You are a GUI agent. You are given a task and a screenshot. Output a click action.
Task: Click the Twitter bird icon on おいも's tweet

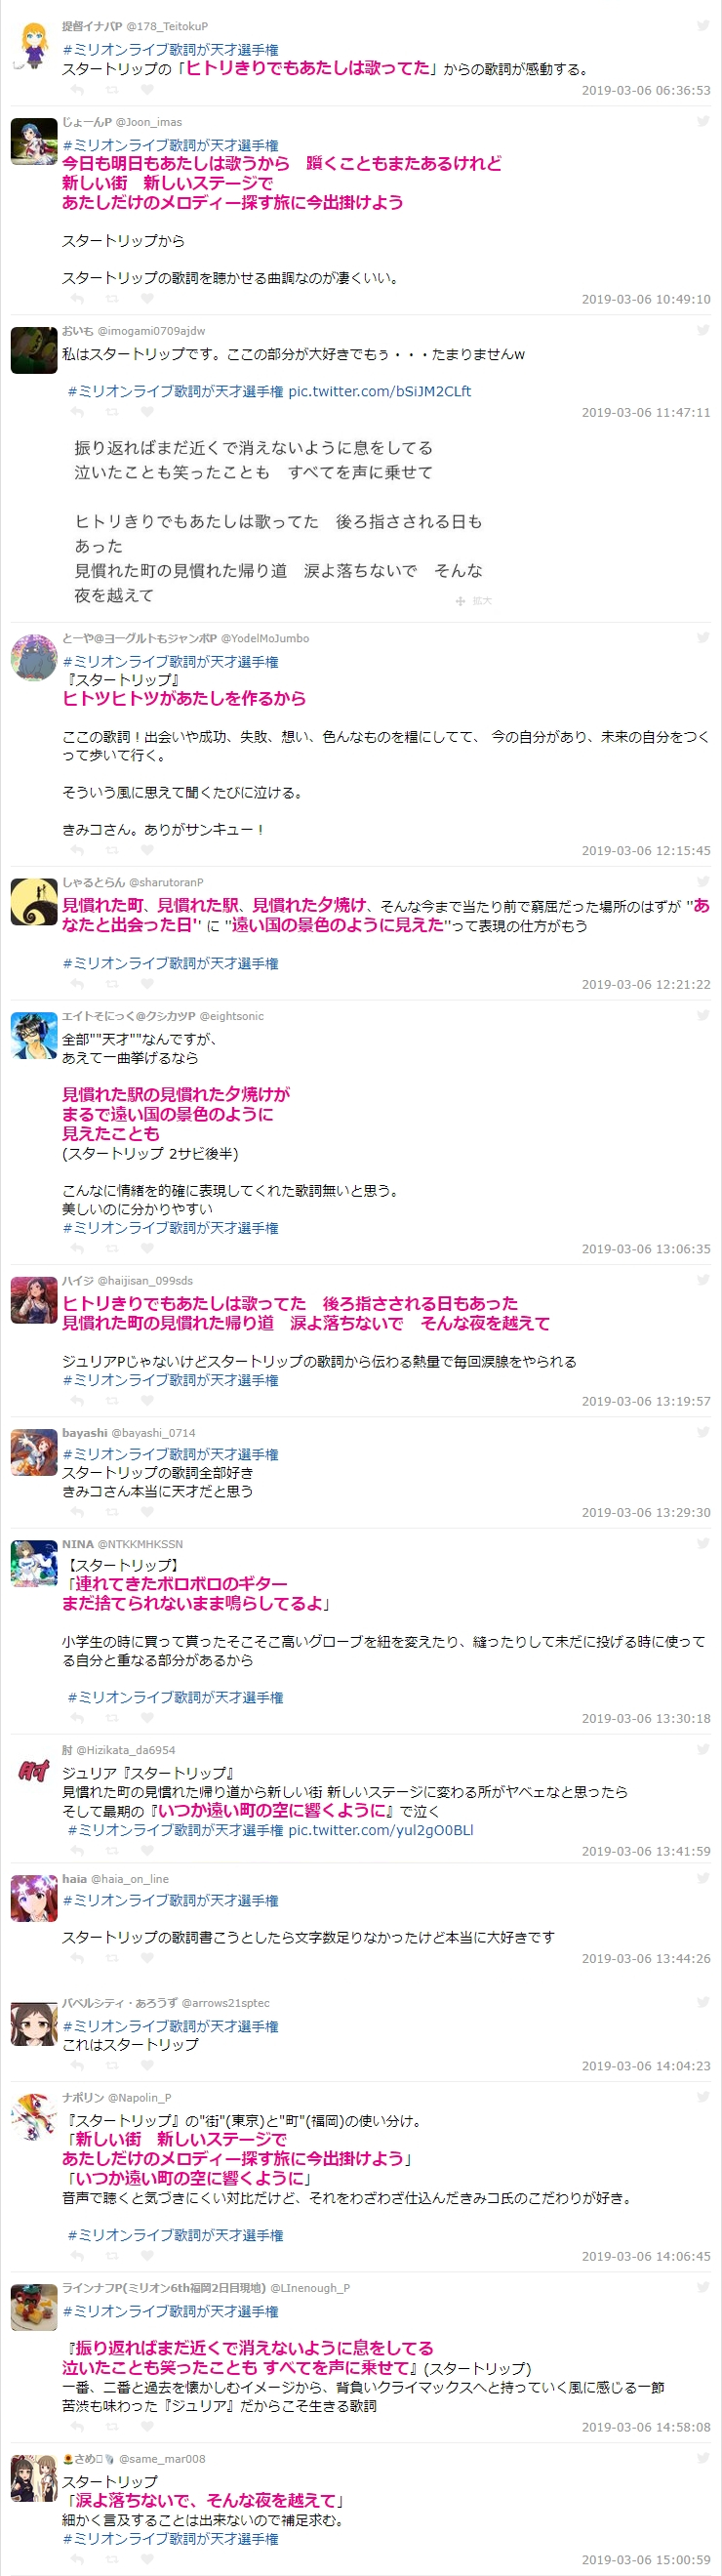tap(703, 330)
